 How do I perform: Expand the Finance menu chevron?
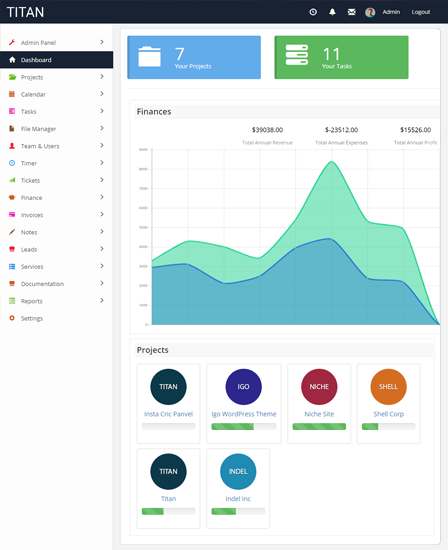(x=102, y=197)
